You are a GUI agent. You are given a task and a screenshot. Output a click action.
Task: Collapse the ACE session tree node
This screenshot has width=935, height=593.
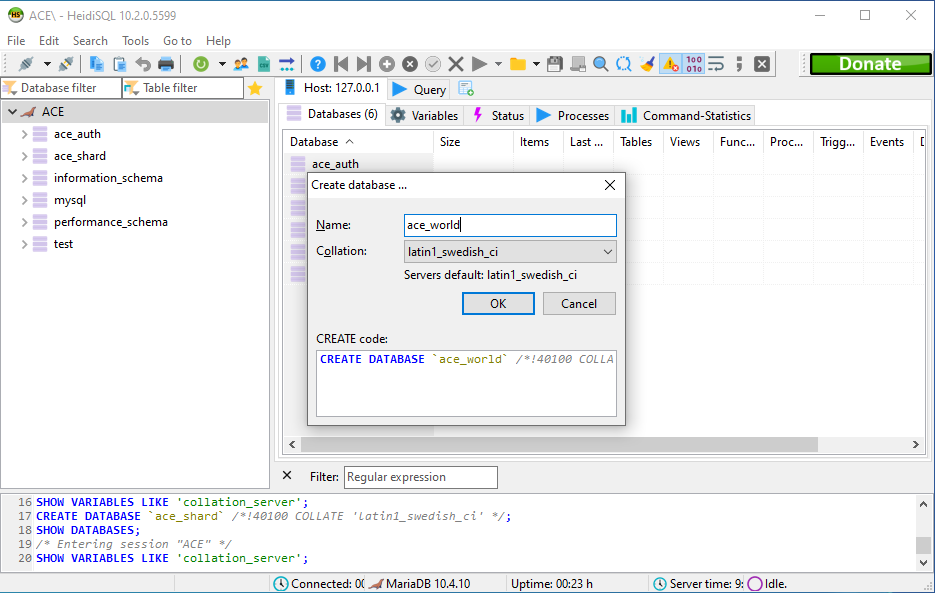click(12, 112)
